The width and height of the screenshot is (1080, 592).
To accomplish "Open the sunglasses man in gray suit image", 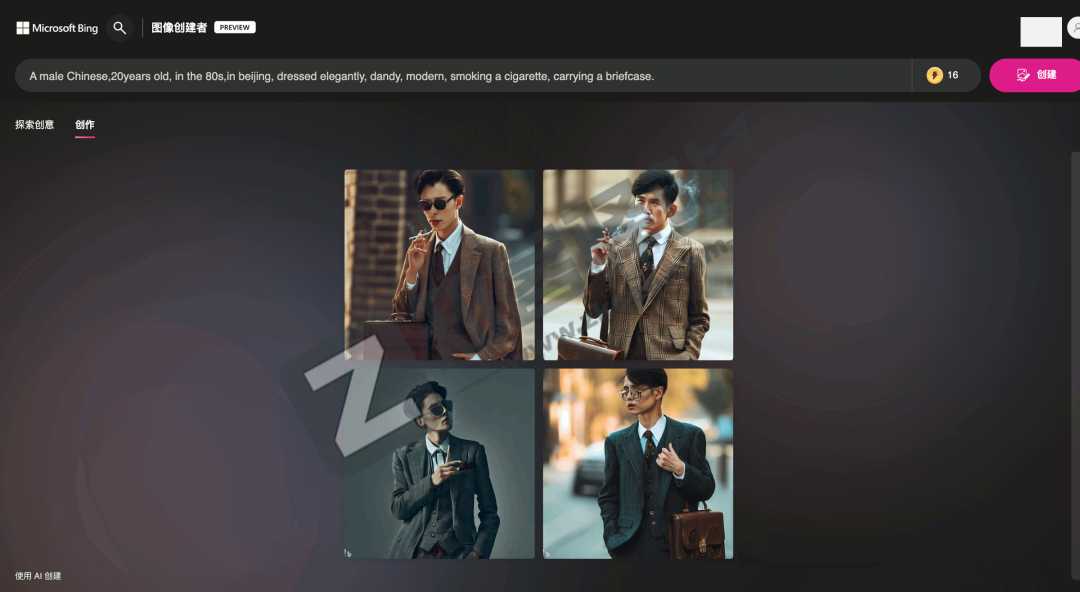I will [x=439, y=463].
